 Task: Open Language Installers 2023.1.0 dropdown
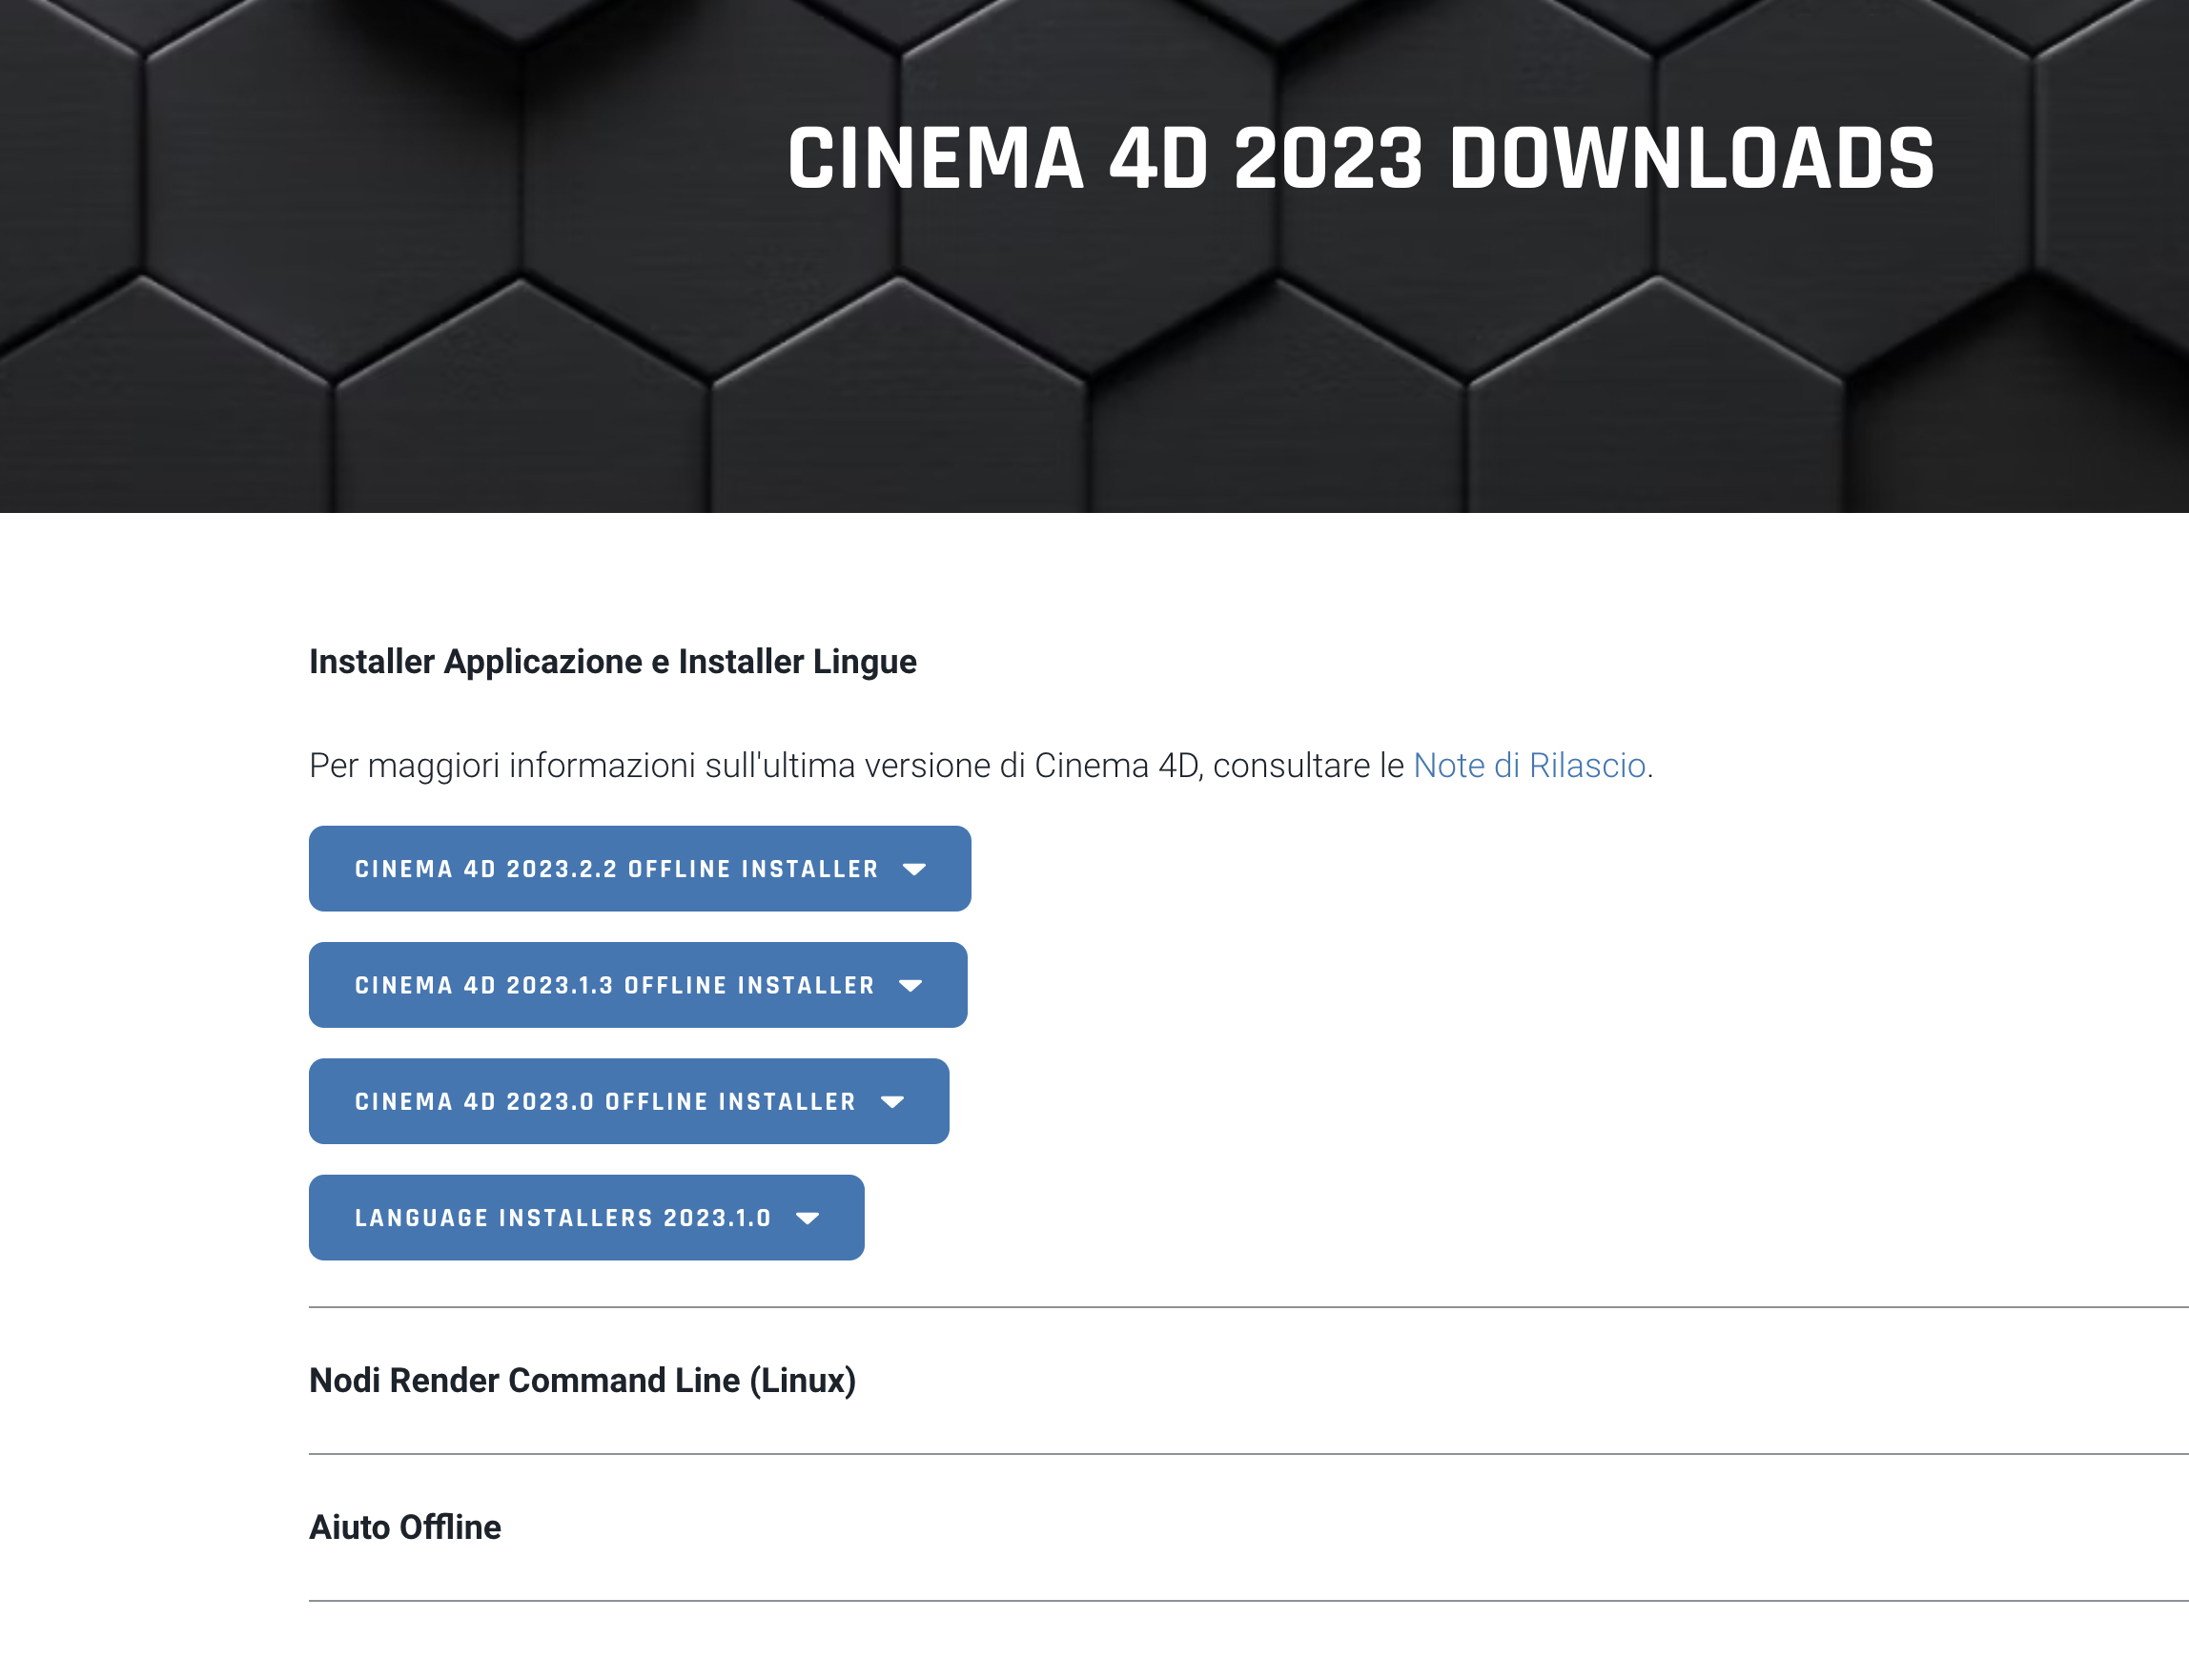tap(562, 1218)
